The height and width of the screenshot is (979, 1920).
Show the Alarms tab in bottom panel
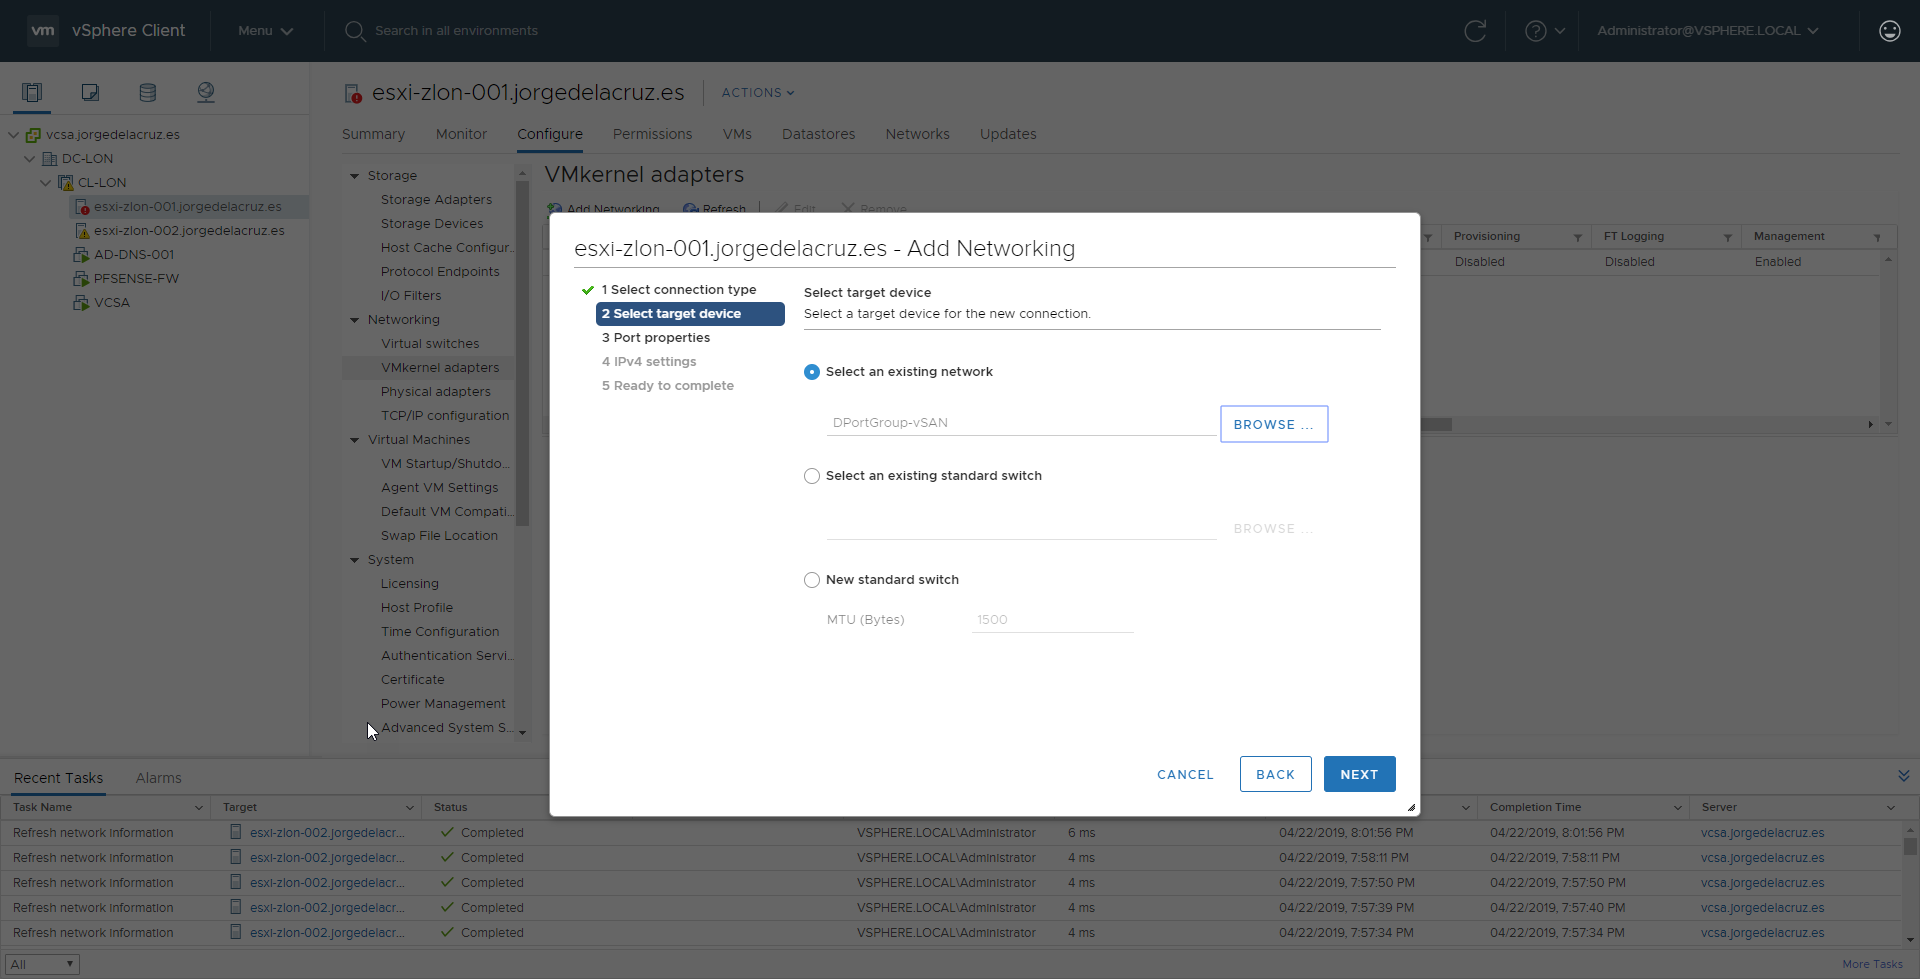pyautogui.click(x=159, y=778)
